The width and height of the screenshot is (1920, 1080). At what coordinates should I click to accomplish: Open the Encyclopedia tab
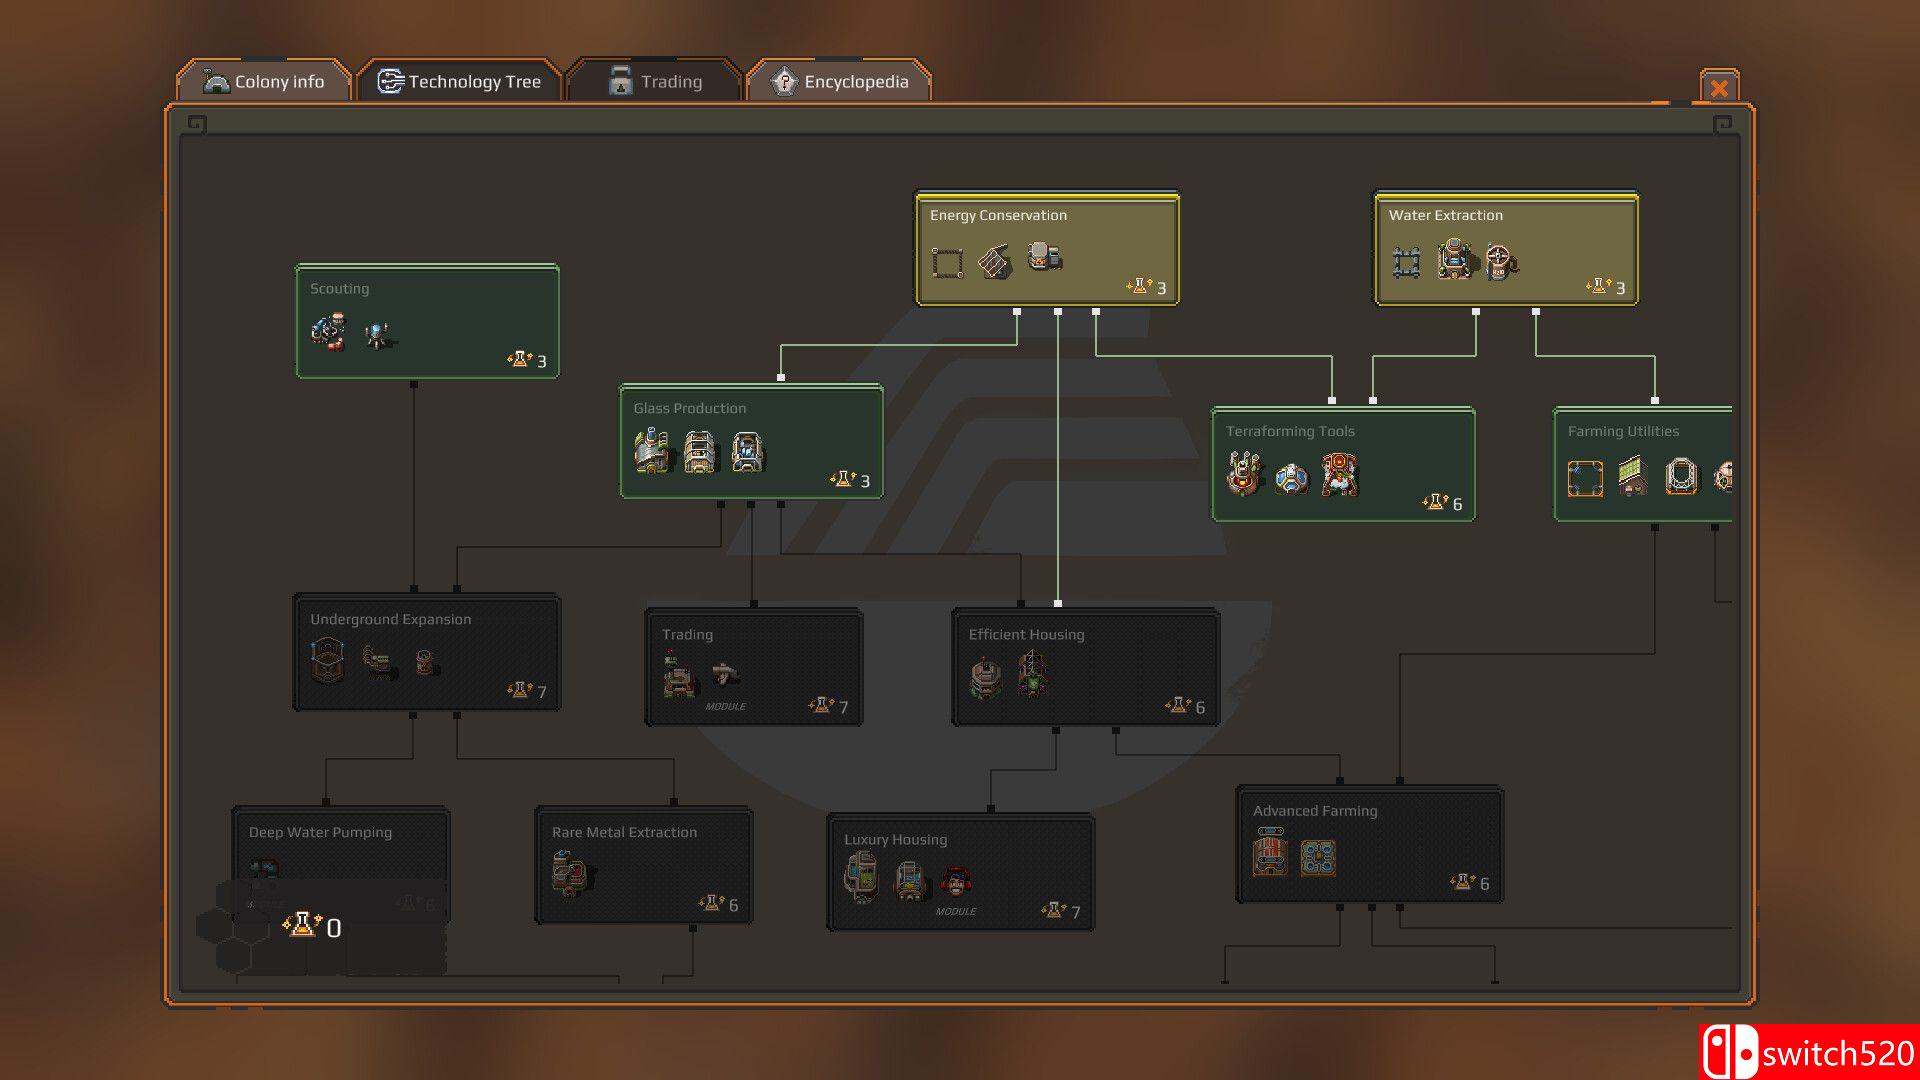click(x=839, y=82)
